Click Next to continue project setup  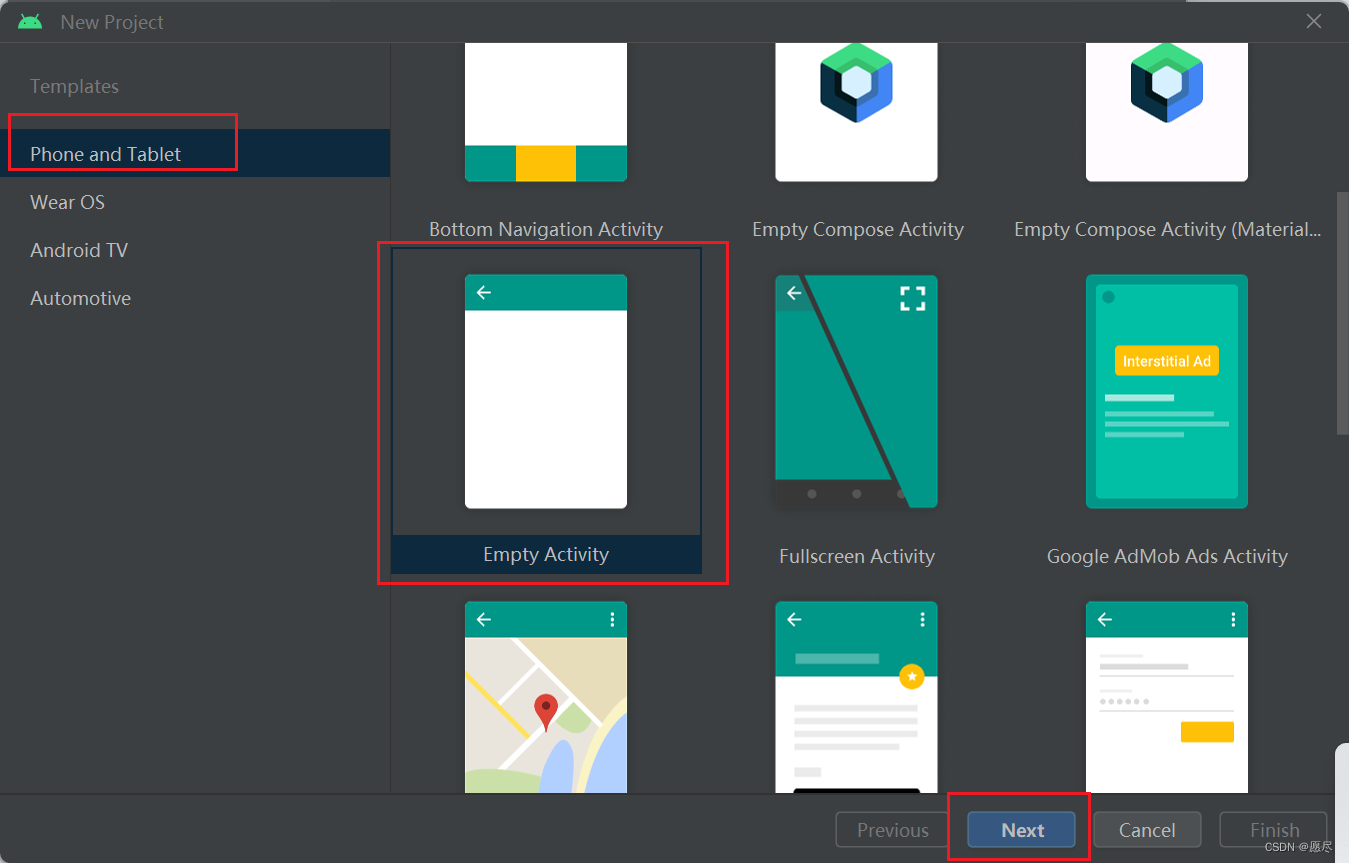point(1021,829)
